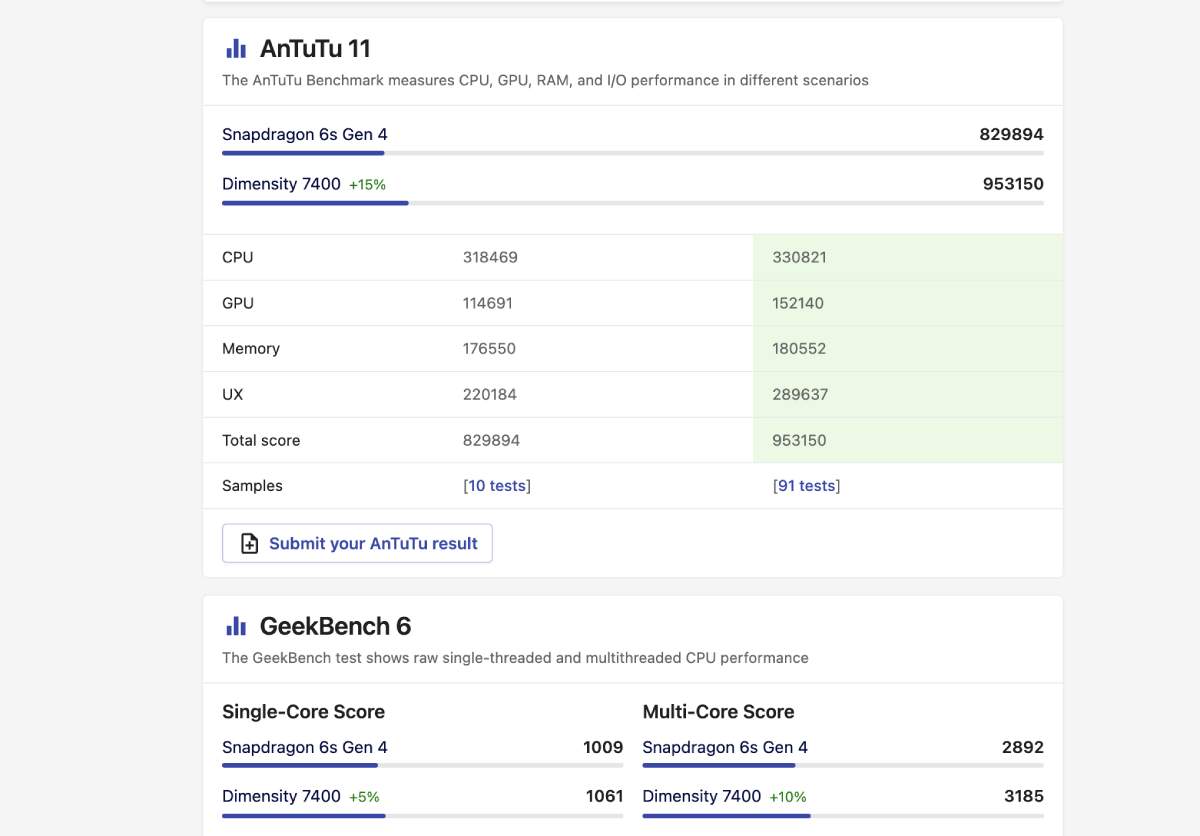Click the UX value 289637
This screenshot has width=1200, height=836.
click(x=800, y=395)
